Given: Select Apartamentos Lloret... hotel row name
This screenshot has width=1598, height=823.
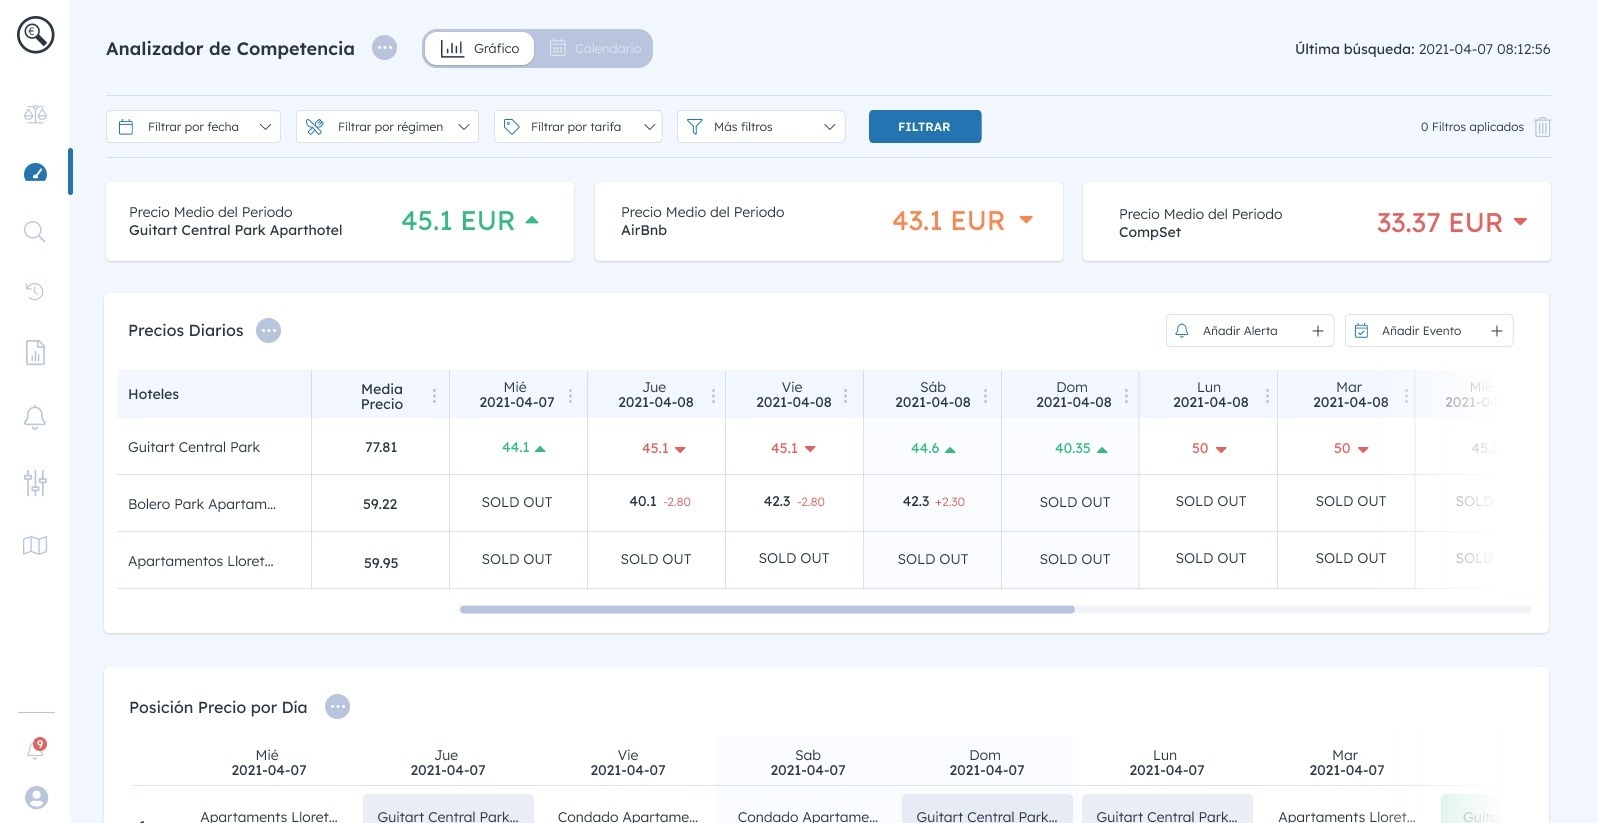Looking at the screenshot, I should coord(201,561).
